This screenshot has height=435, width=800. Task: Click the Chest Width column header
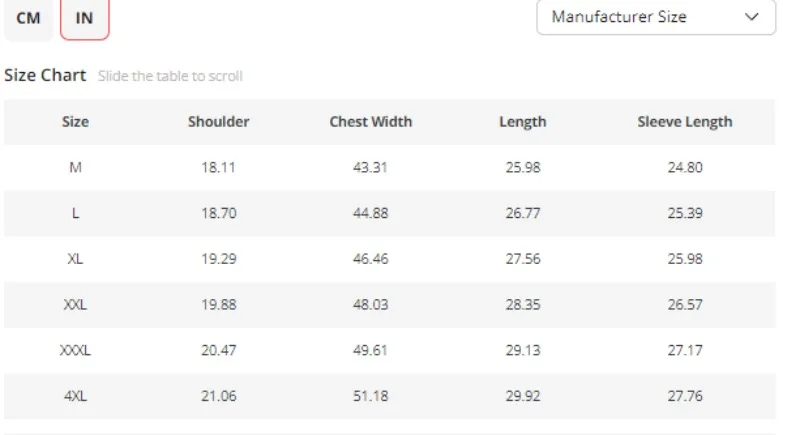(x=371, y=122)
